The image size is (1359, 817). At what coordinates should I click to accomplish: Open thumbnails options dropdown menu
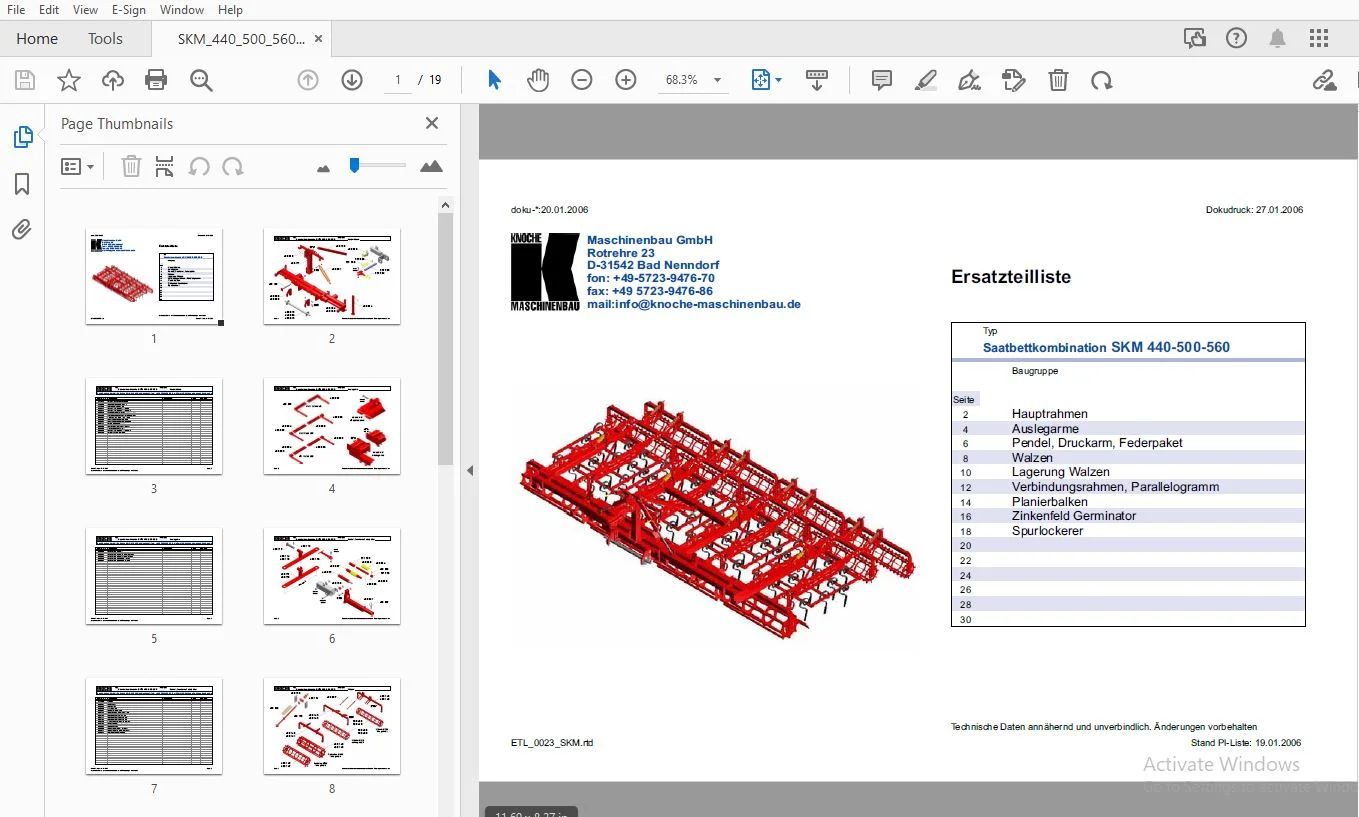coord(77,166)
